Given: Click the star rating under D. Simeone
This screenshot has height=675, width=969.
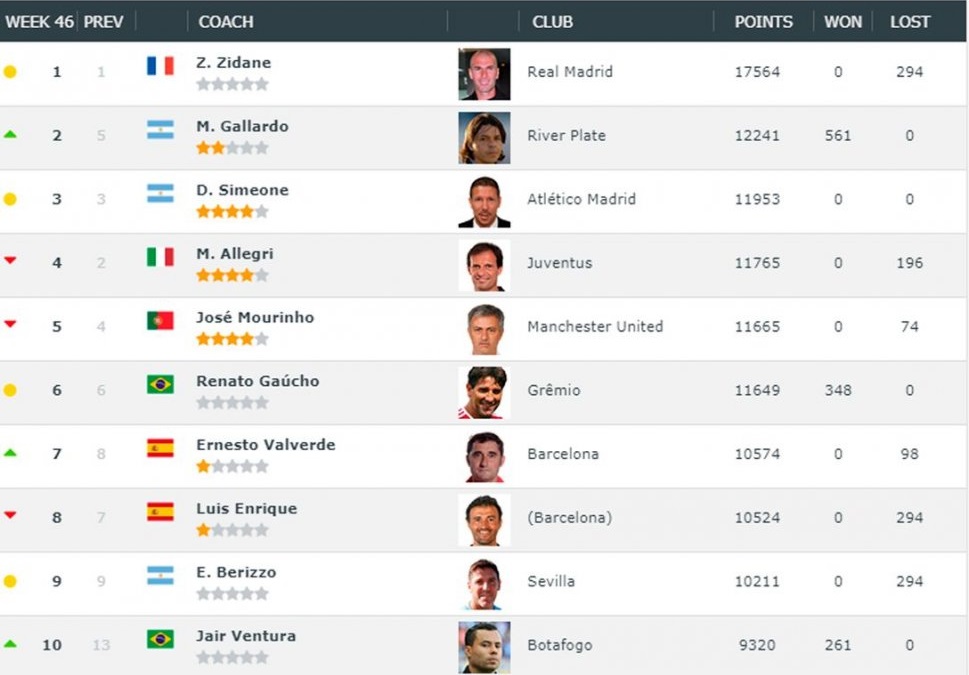Looking at the screenshot, I should point(232,211).
